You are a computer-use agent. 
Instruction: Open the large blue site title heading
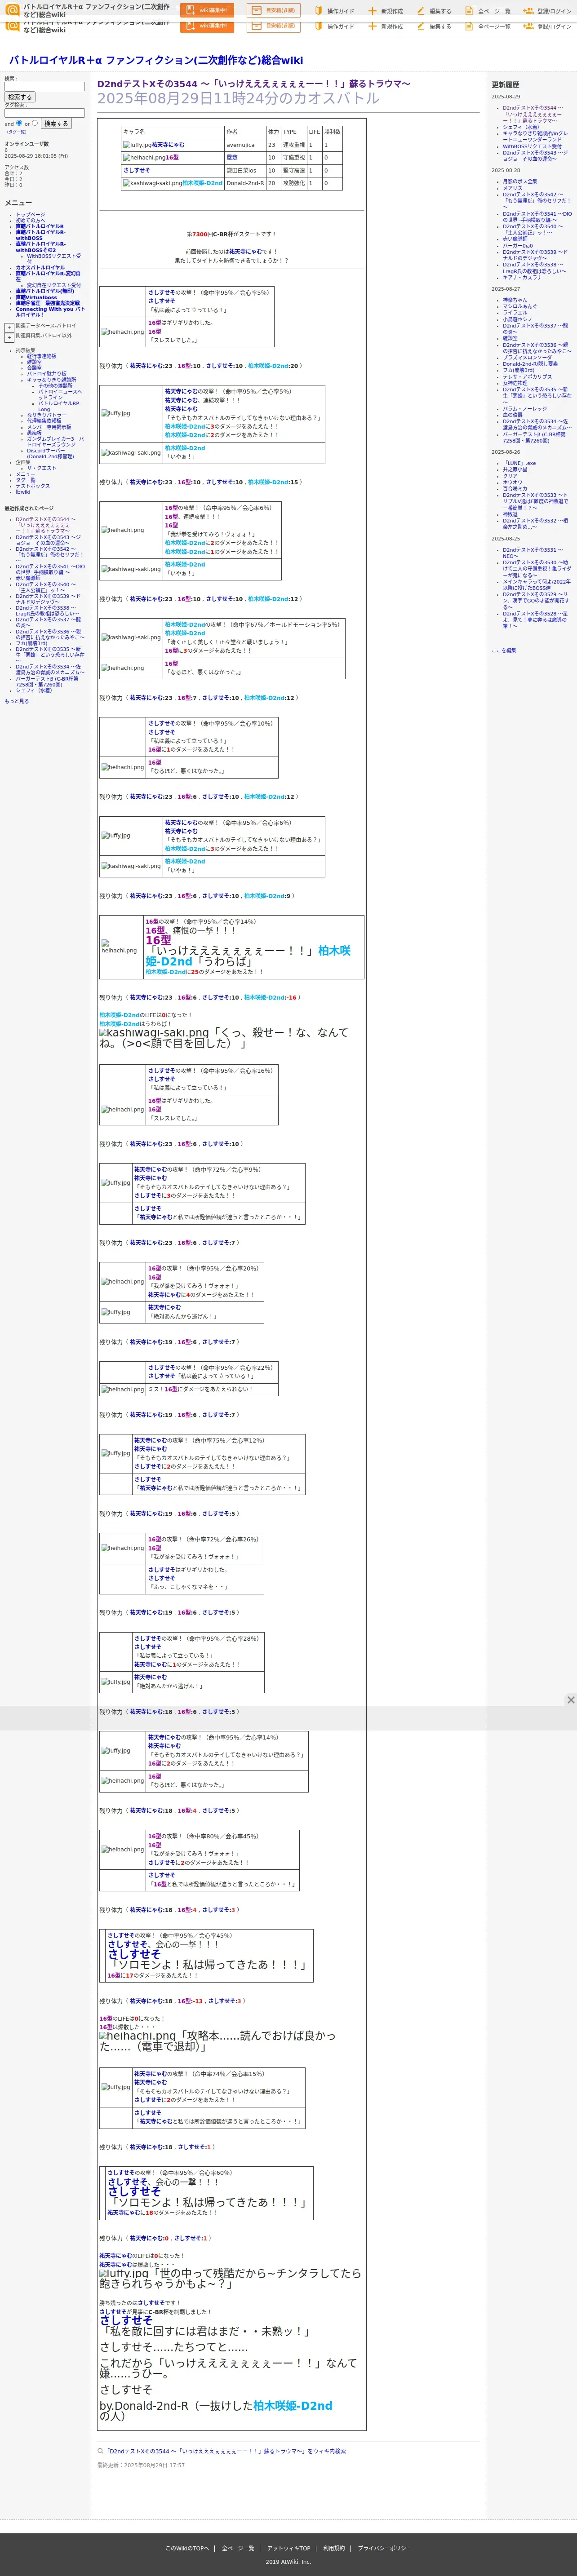pos(156,60)
